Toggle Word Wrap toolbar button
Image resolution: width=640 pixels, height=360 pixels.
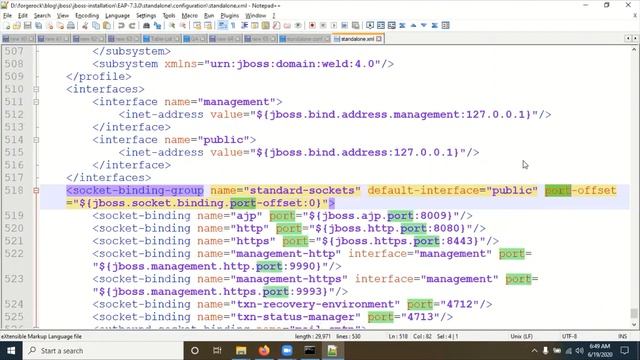pos(222,25)
